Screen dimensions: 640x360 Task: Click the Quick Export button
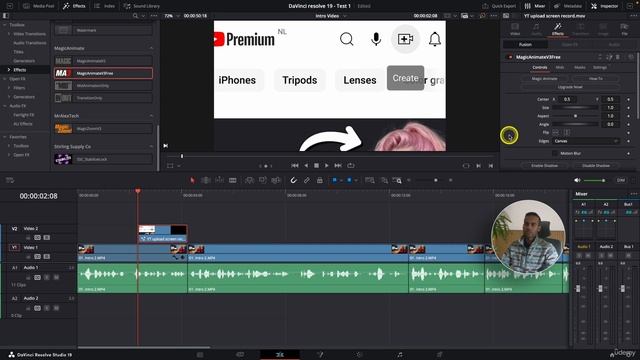coord(498,6)
